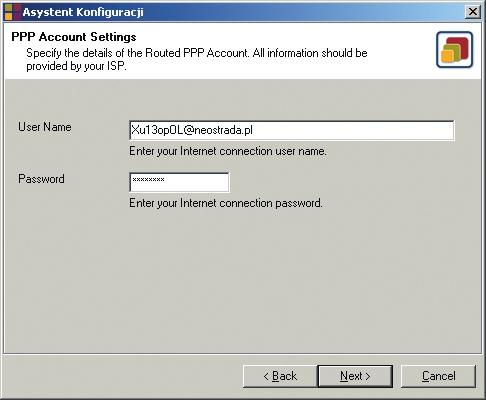Click the Asystent Konfiguracji title text
Screen dimensions: 486x400
[83, 12]
